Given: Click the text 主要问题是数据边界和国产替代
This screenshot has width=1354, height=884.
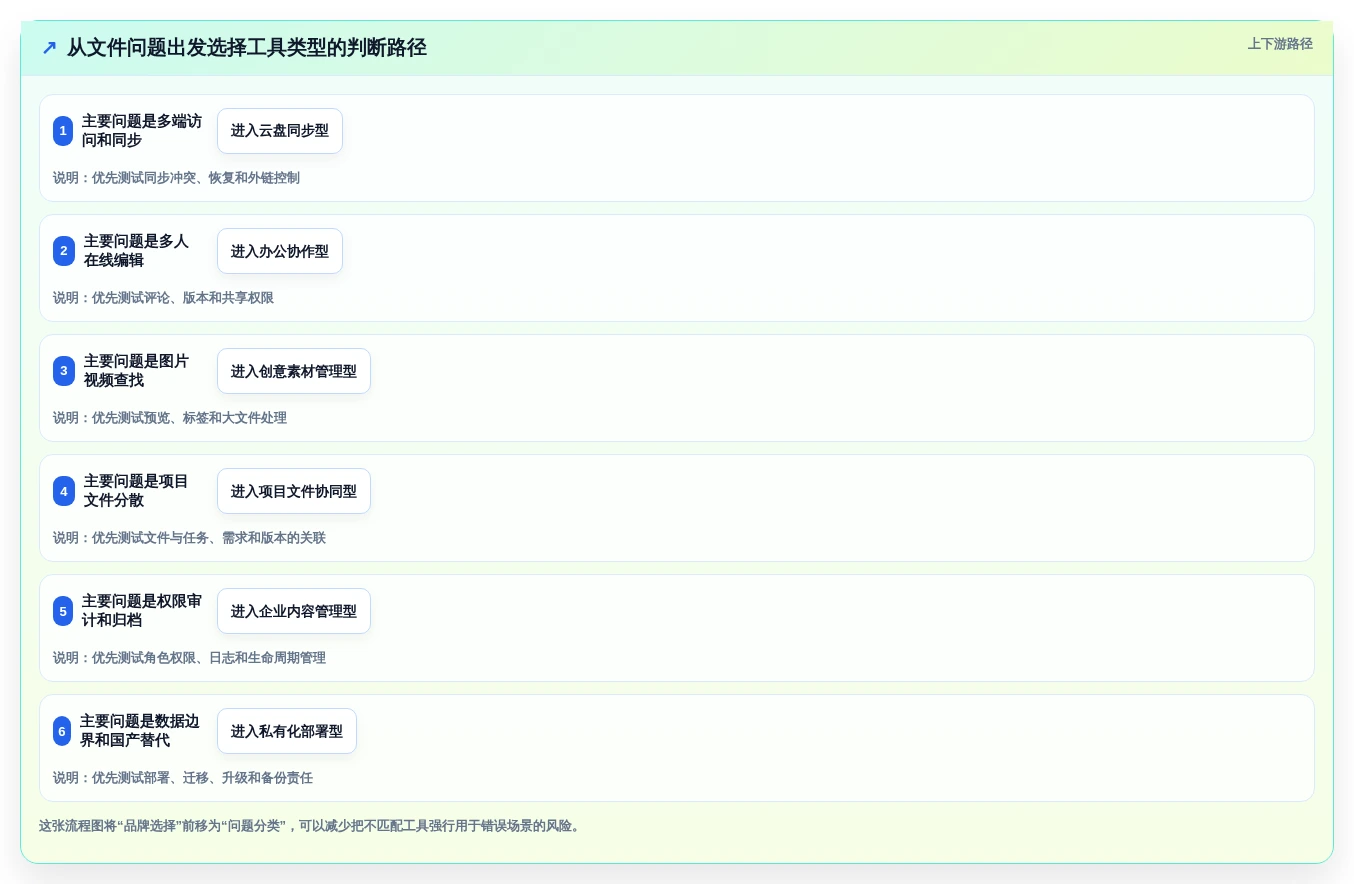Looking at the screenshot, I should pos(140,731).
